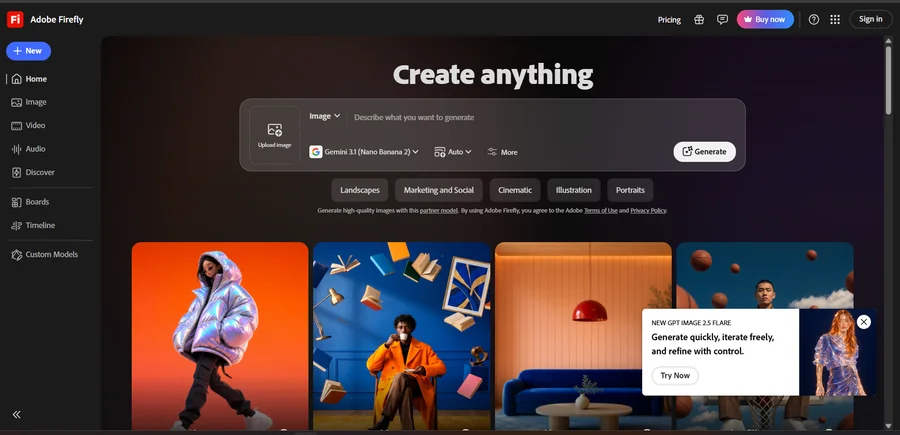Click the Timeline sidebar icon
Image resolution: width=900 pixels, height=435 pixels.
click(17, 226)
